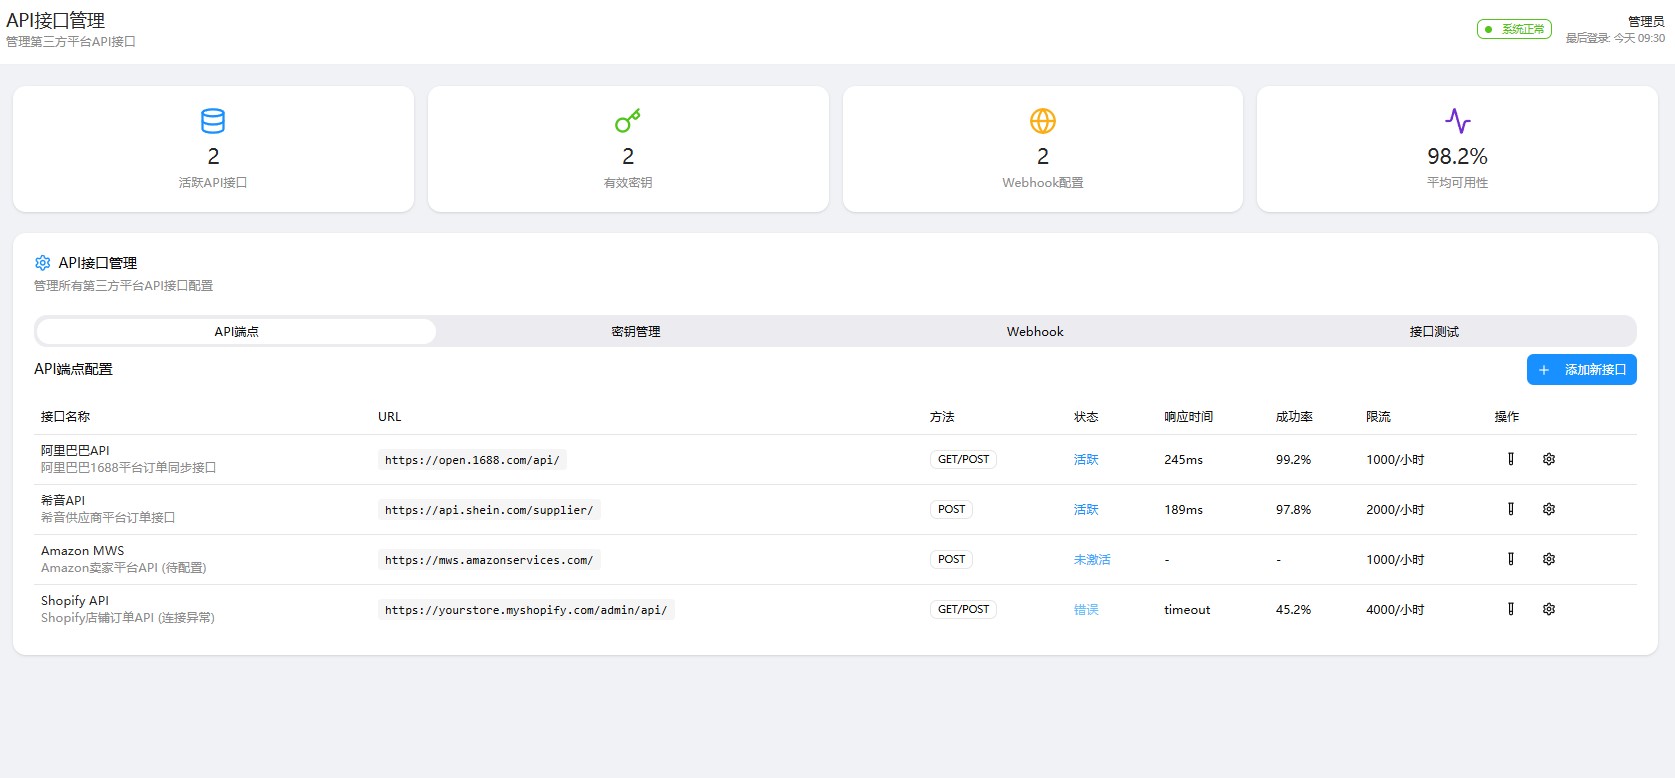This screenshot has width=1675, height=778.
Task: Click the 系统正常 status badge
Action: point(1514,29)
